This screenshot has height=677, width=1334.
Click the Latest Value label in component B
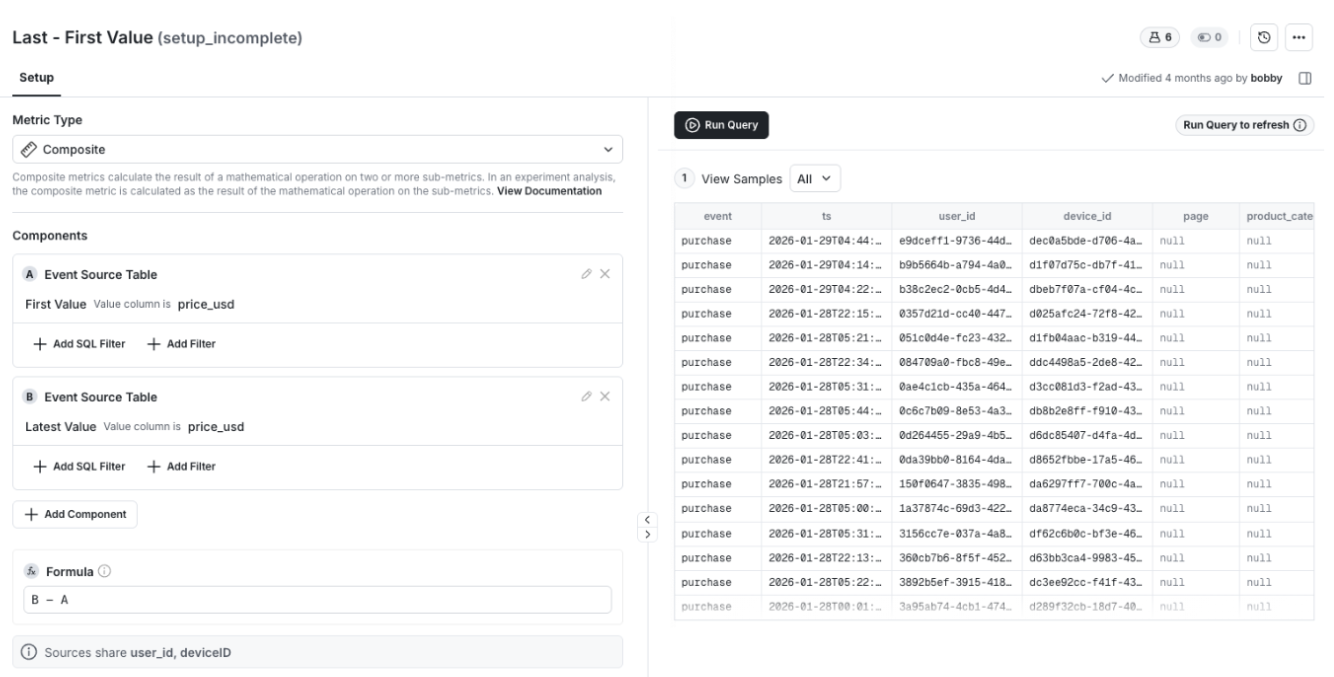pos(60,427)
